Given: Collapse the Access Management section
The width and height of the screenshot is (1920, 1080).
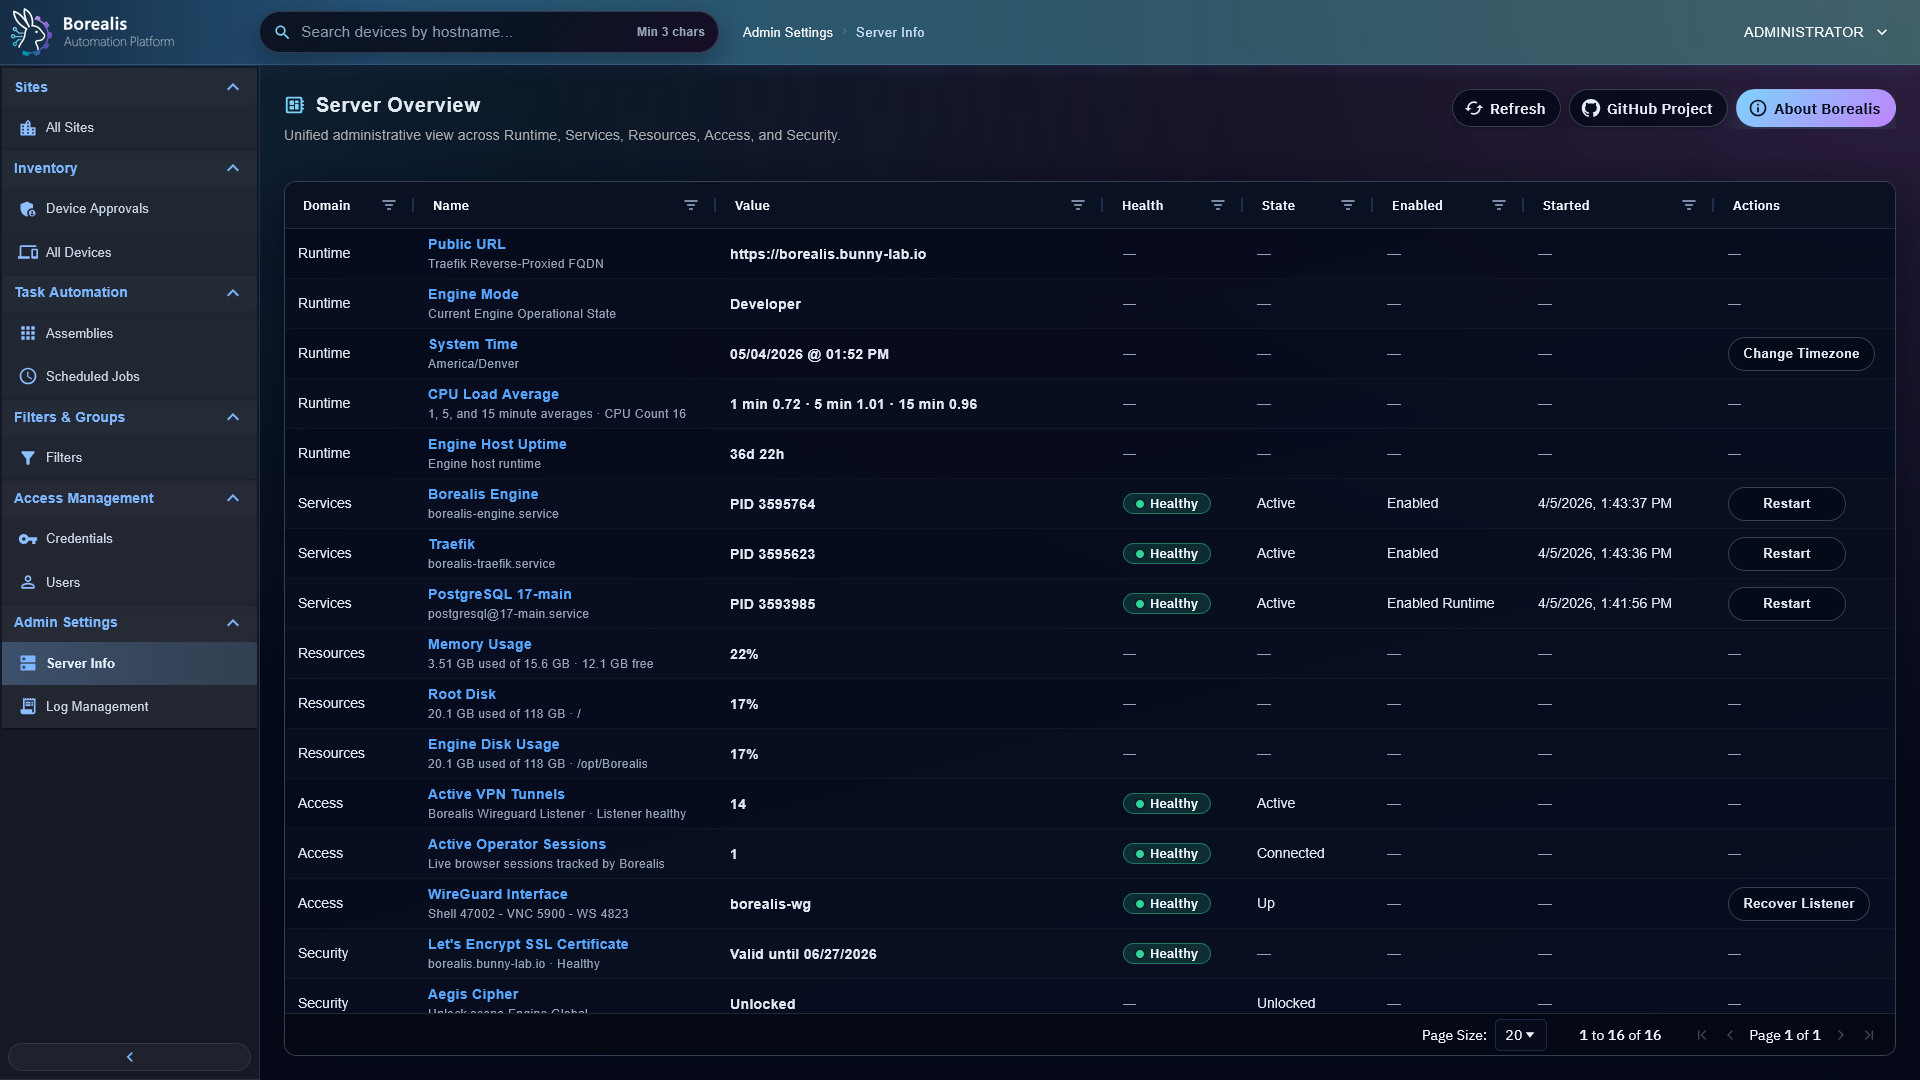Looking at the screenshot, I should (233, 498).
